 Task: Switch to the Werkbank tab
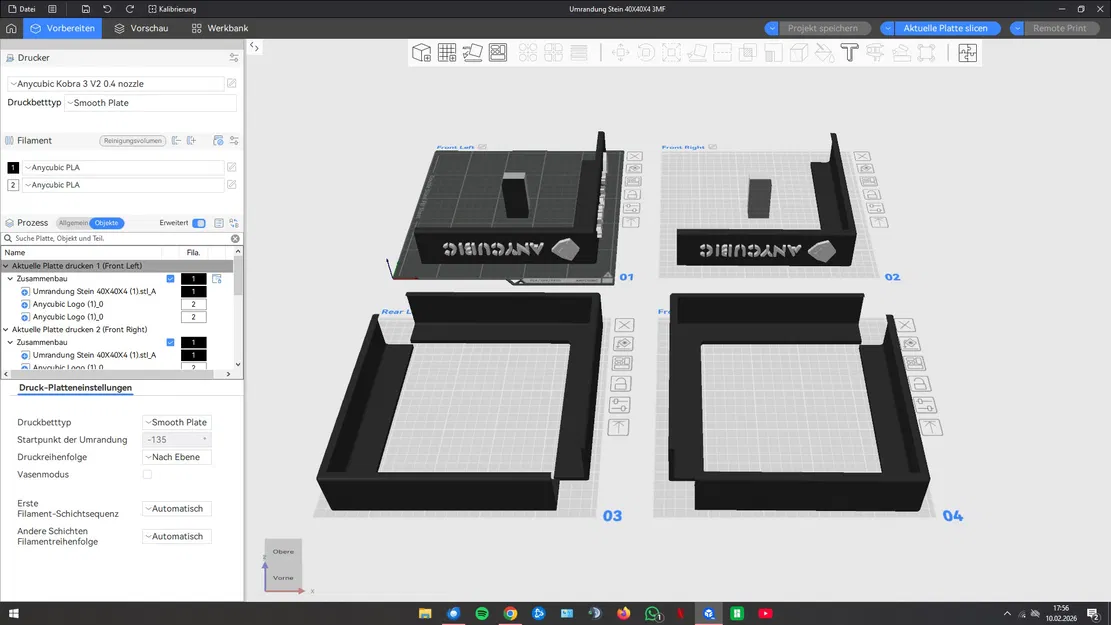click(x=220, y=28)
